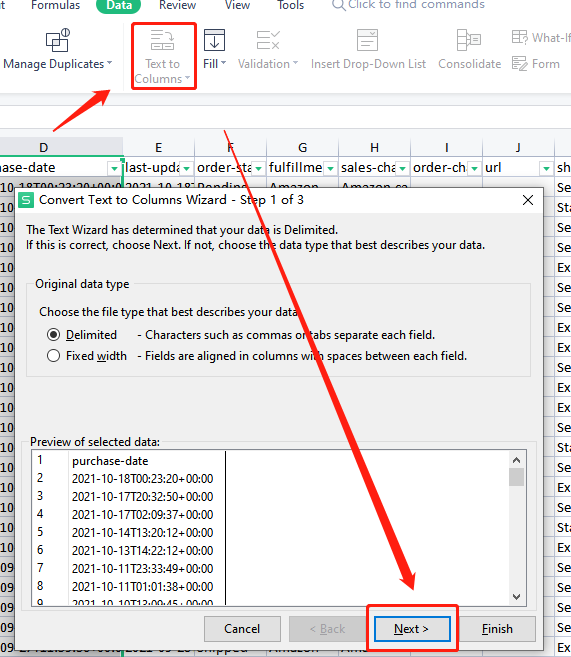Click the Consolidate icon
This screenshot has height=657, width=571.
point(469,40)
